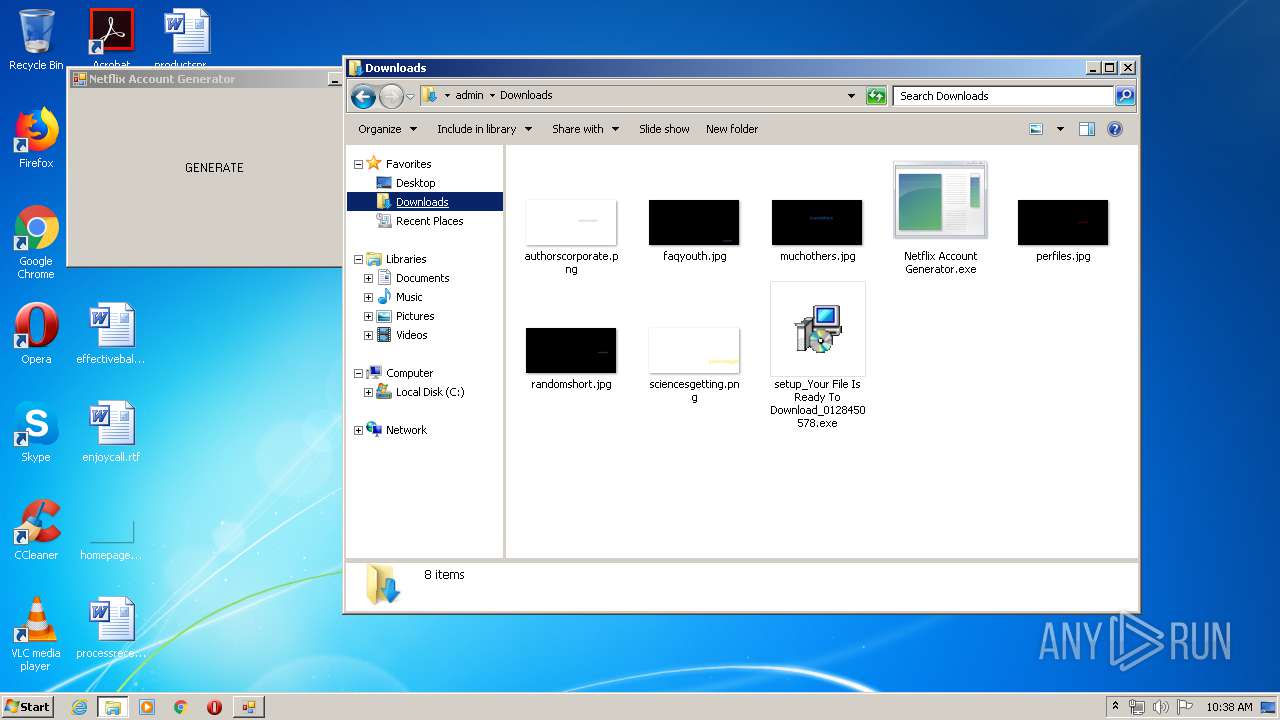
Task: Open the productspr Word document on desktop
Action: pyautogui.click(x=186, y=37)
